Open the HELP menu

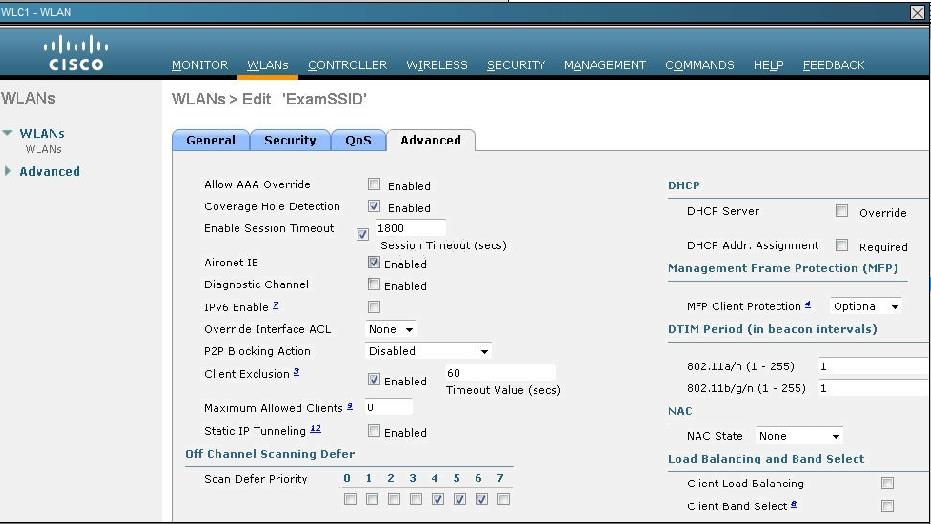(769, 65)
